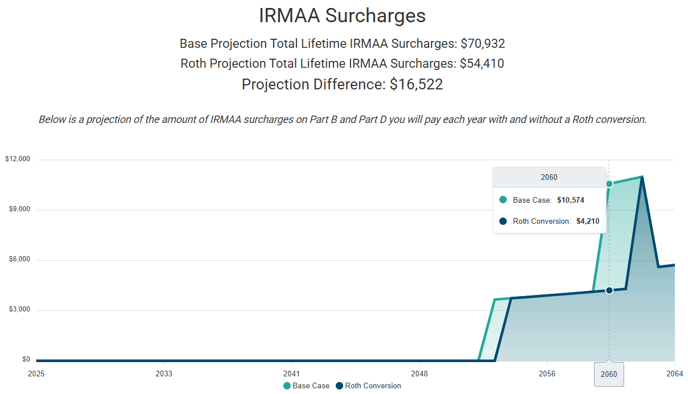Click the 2056 x-axis label
Image resolution: width=688 pixels, height=394 pixels.
coord(547,374)
